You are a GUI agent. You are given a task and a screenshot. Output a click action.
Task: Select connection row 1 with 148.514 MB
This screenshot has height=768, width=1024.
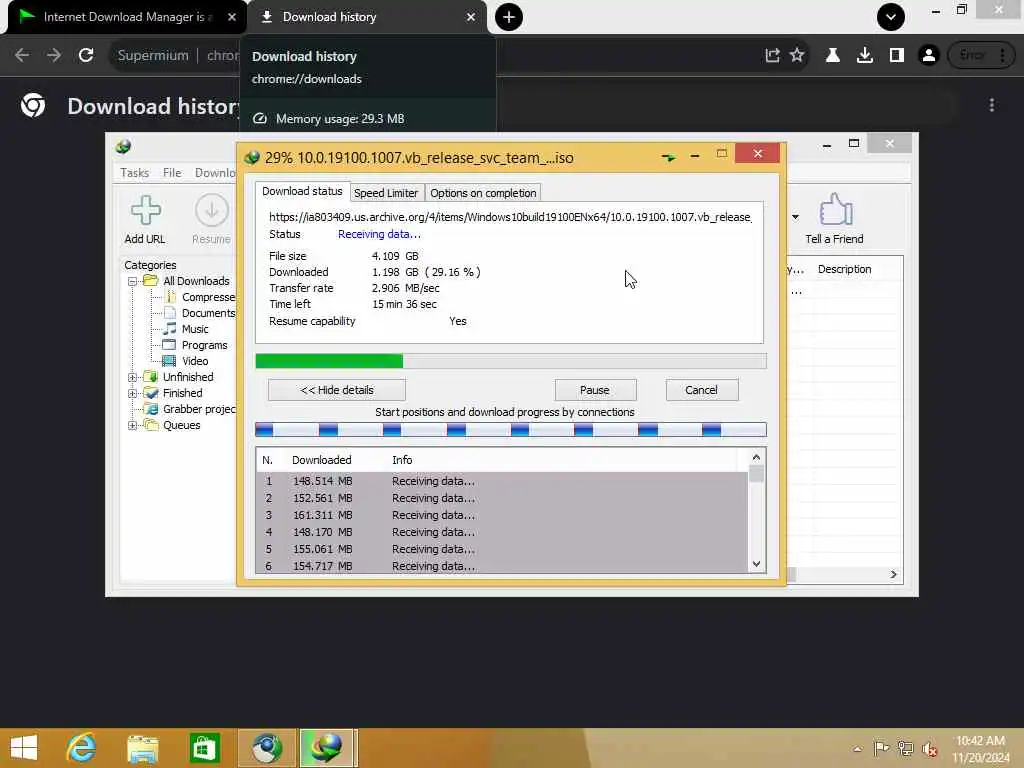502,481
